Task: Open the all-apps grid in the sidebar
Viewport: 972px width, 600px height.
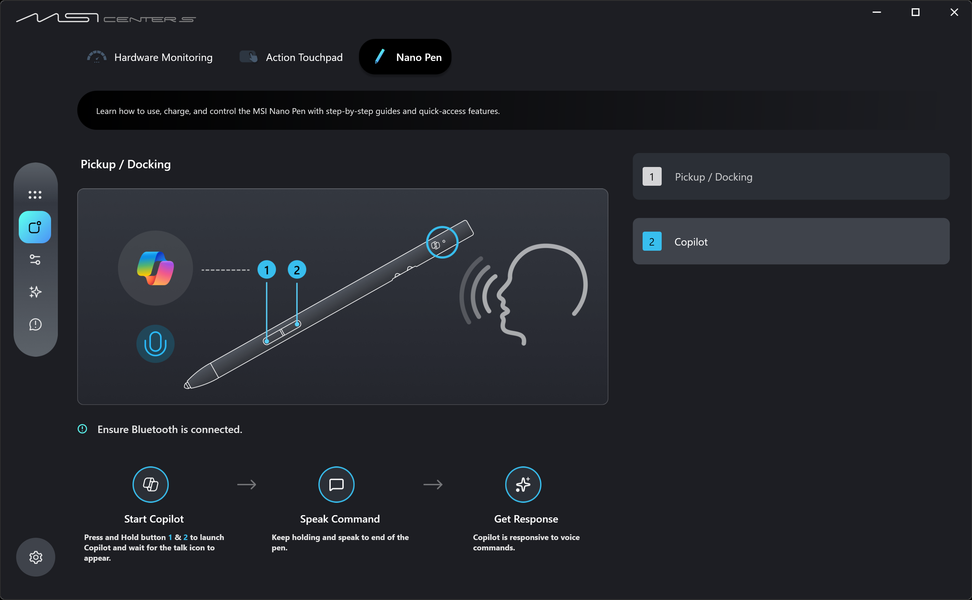Action: pos(35,195)
